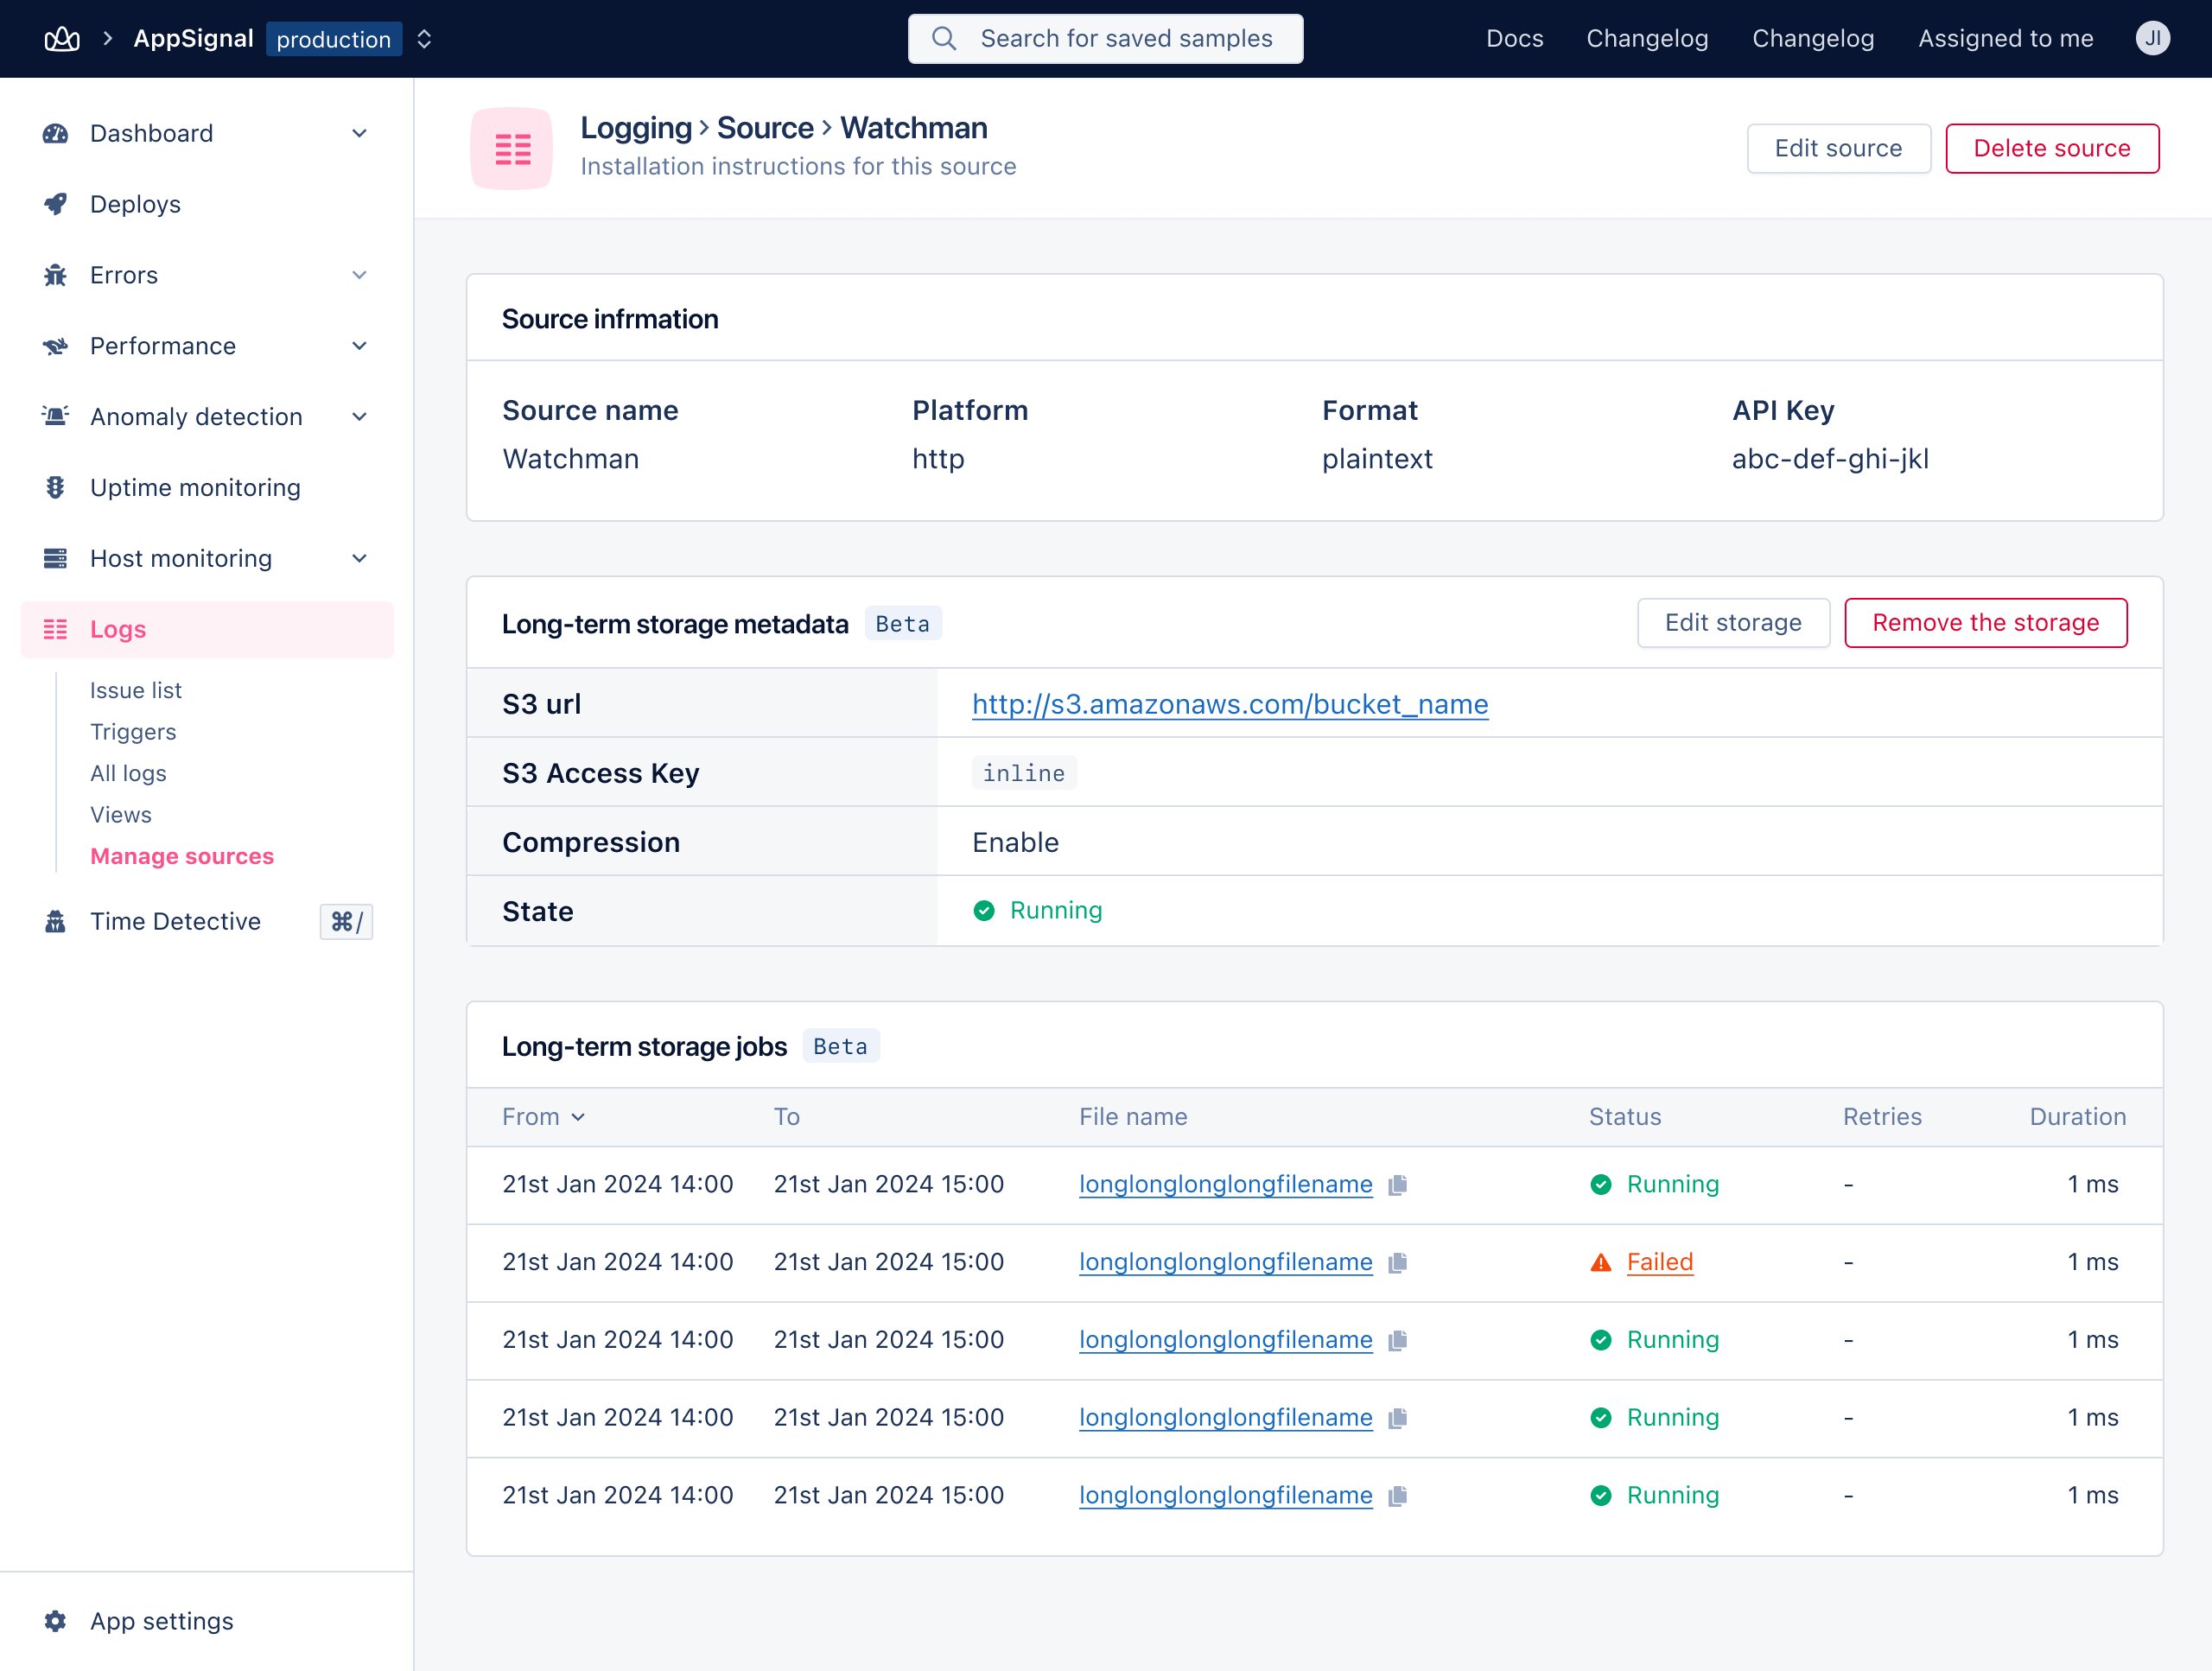This screenshot has height=1671, width=2212.
Task: Click the Edit source button
Action: pos(1838,148)
